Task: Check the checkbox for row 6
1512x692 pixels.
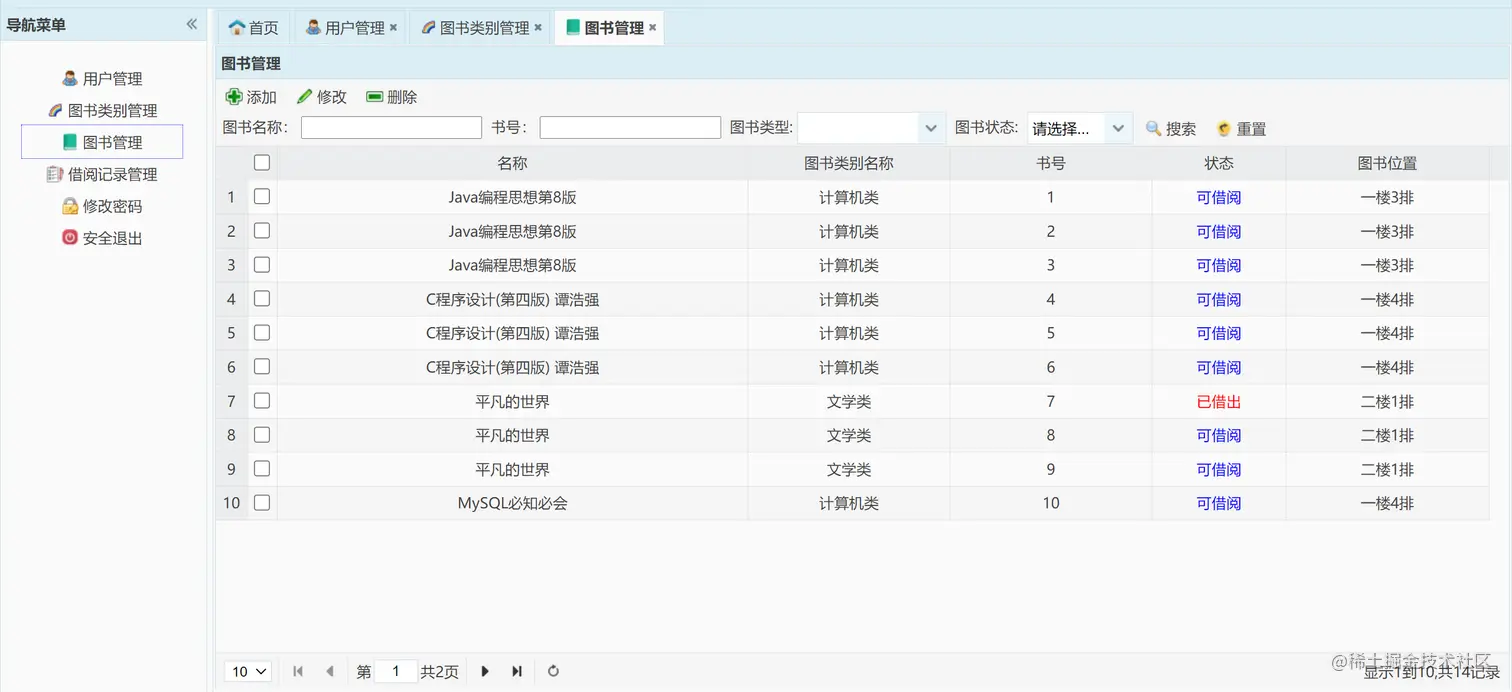Action: click(262, 366)
